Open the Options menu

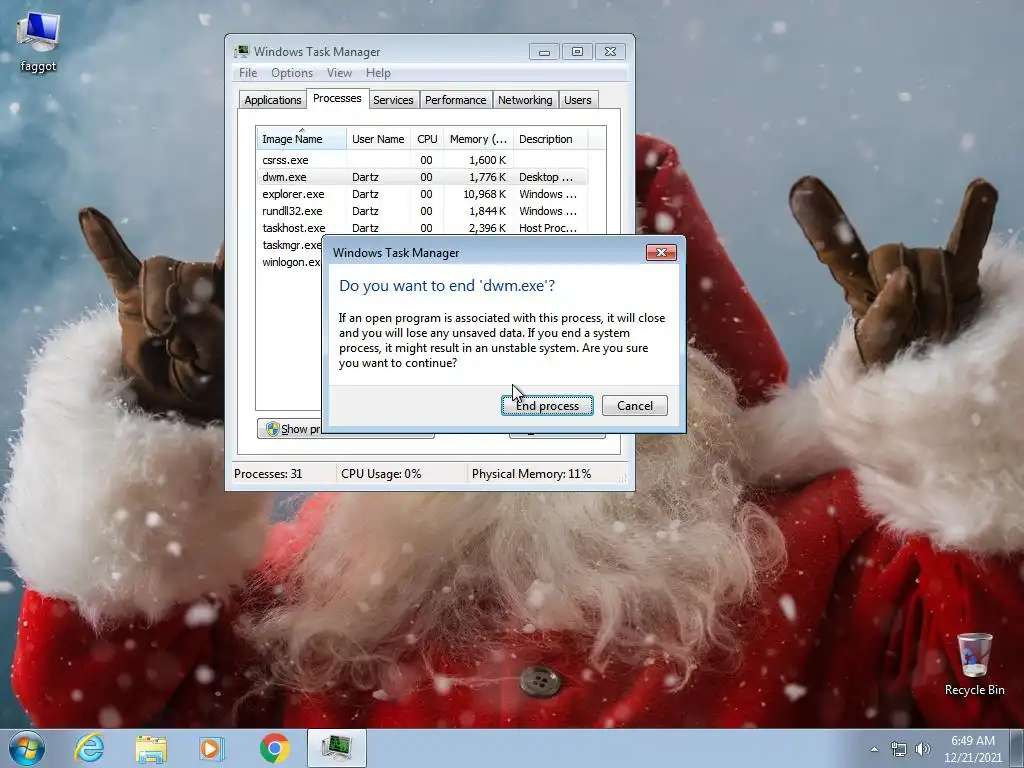(x=292, y=72)
